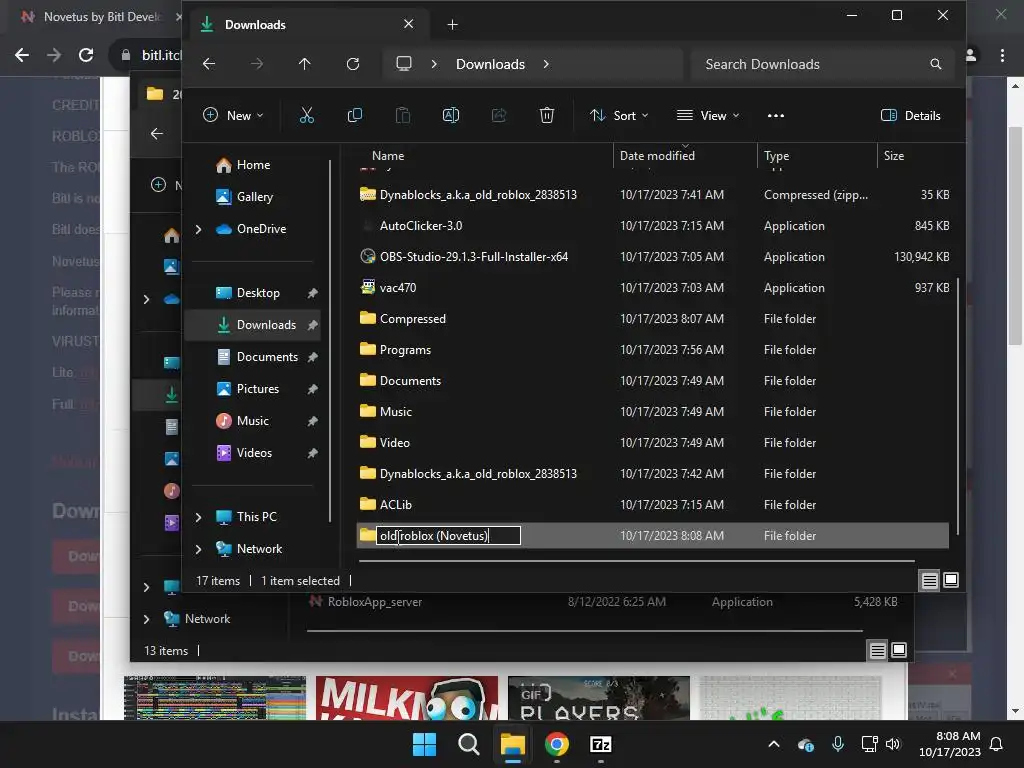Click chevron before Downloads in address bar
This screenshot has height=768, width=1024.
434,64
